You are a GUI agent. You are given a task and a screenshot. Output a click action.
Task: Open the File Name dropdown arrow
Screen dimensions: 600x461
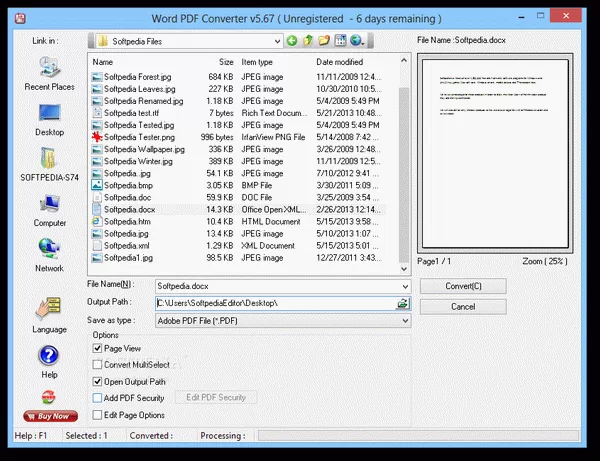tap(405, 286)
